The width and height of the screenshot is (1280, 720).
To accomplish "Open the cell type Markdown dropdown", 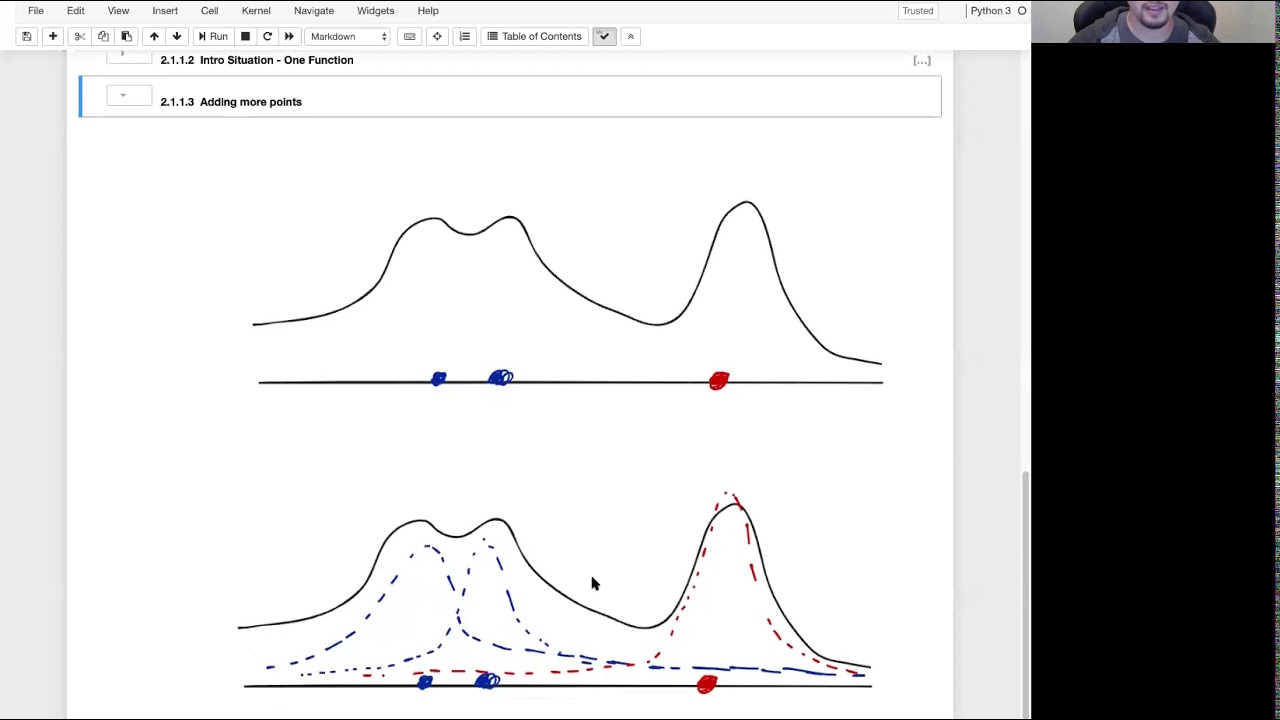I will point(348,36).
